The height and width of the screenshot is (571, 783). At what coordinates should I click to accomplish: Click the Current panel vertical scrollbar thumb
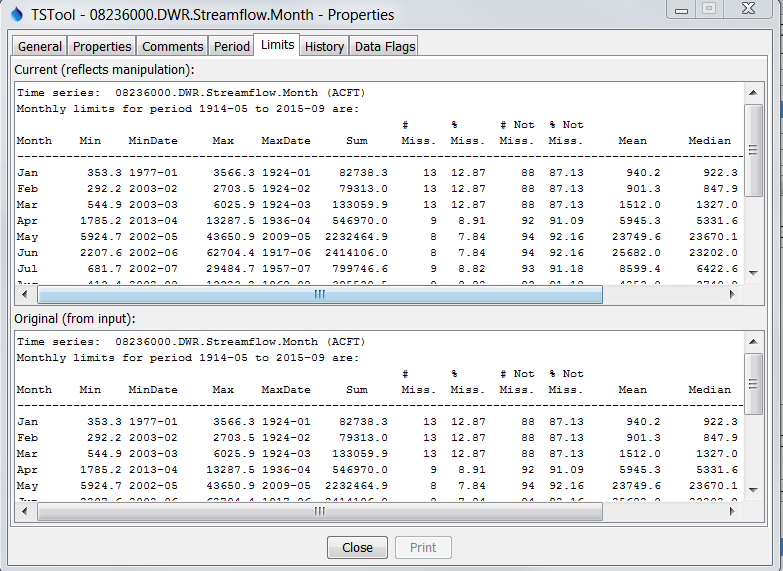tap(754, 150)
